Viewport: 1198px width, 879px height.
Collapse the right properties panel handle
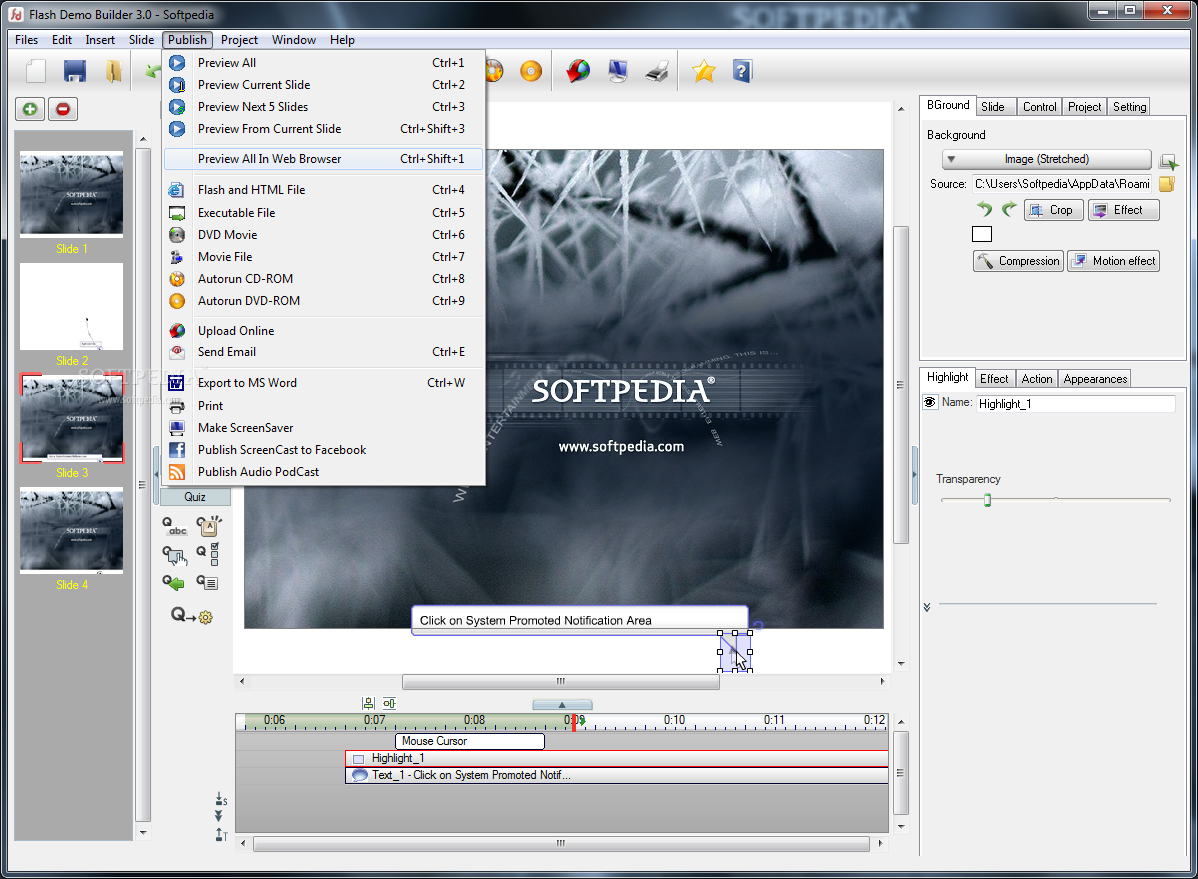tap(915, 475)
